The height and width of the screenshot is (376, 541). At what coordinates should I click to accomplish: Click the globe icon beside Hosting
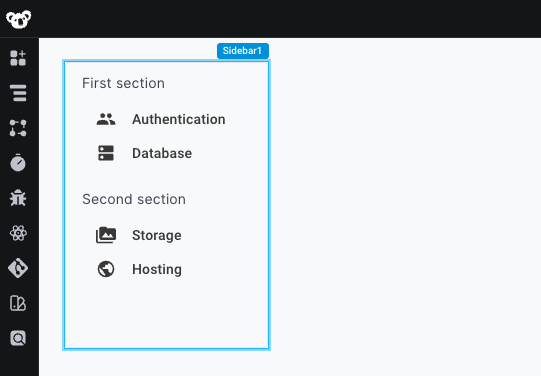(x=106, y=269)
